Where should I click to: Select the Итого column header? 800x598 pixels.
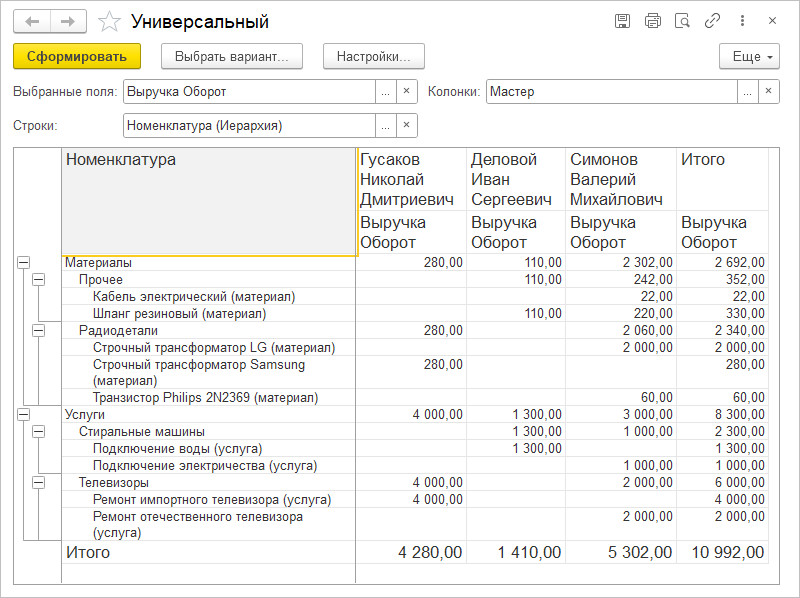(x=722, y=180)
